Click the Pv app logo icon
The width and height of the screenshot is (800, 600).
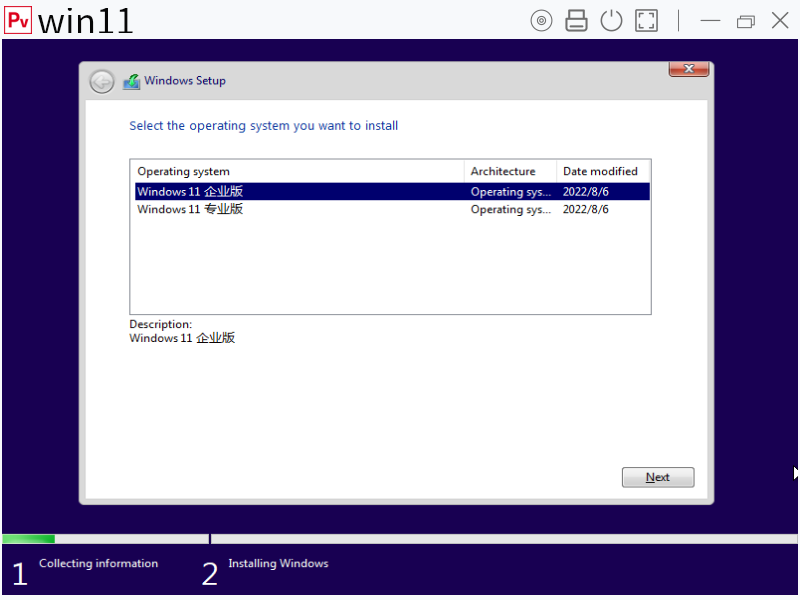18,20
